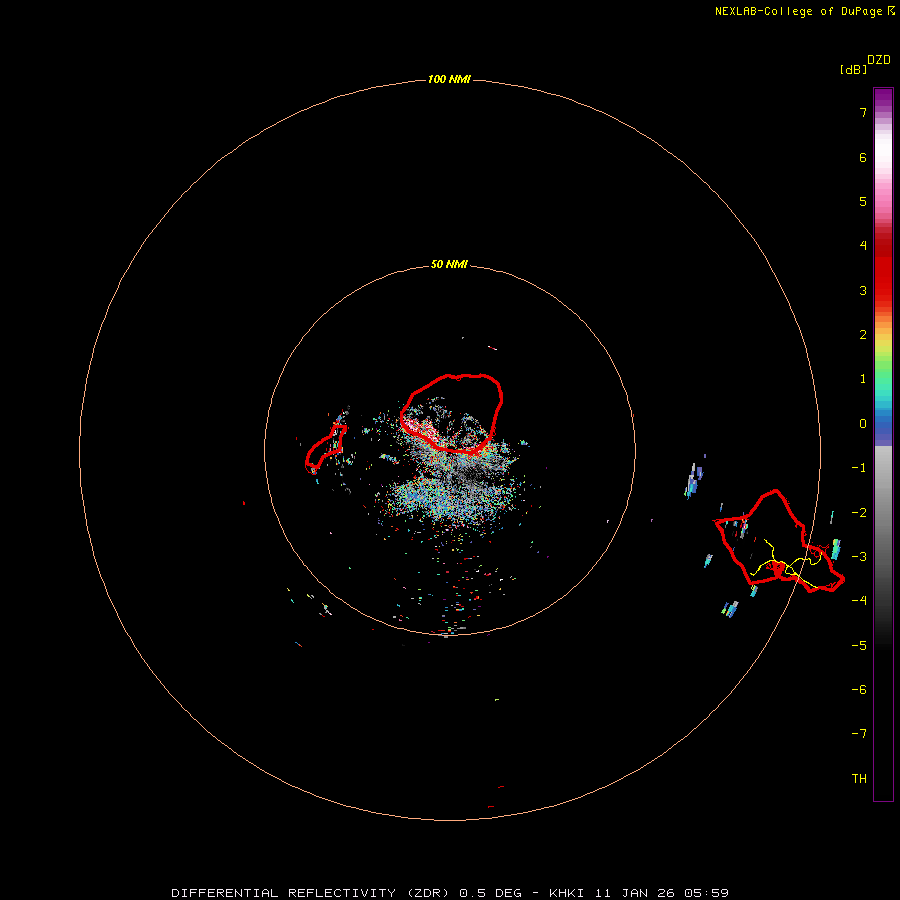
Task: Pick the red band of the color bar
Action: 883,267
